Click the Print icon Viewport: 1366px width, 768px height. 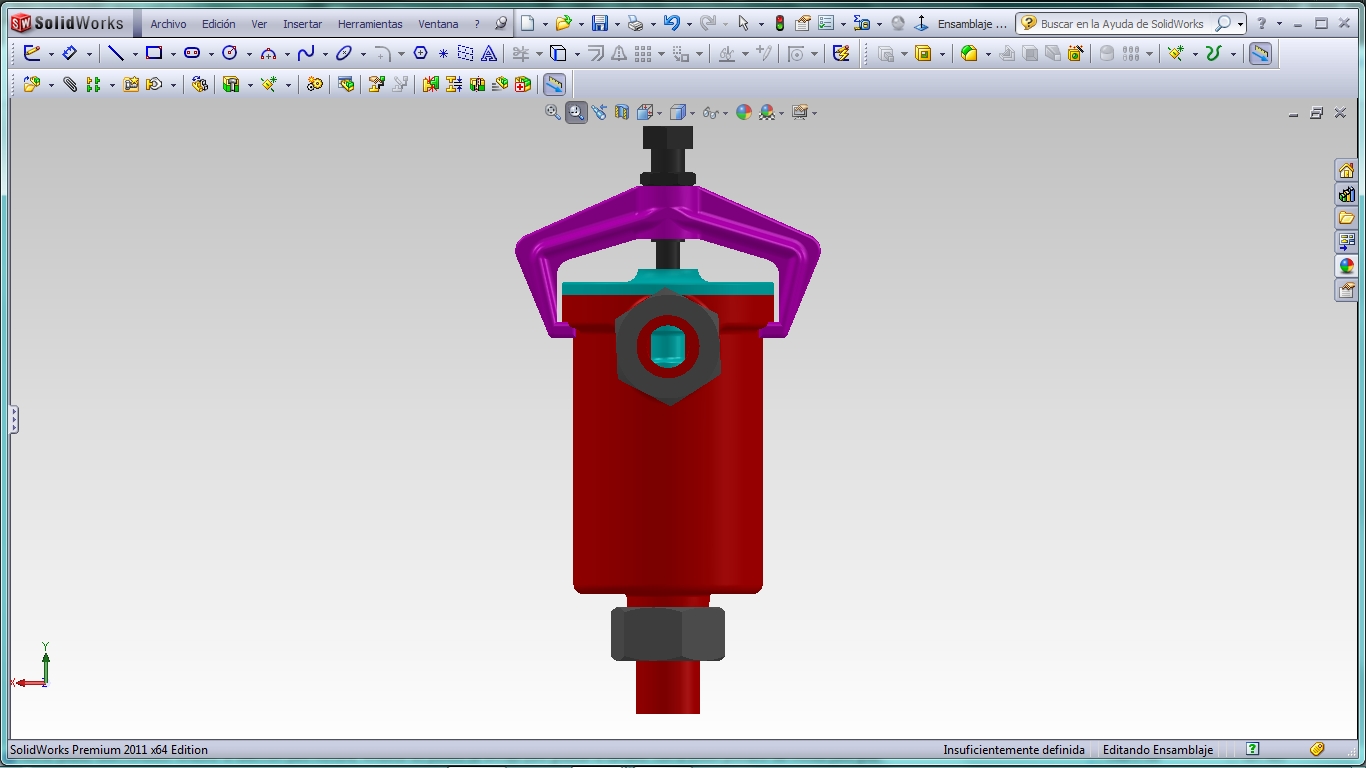coord(635,23)
